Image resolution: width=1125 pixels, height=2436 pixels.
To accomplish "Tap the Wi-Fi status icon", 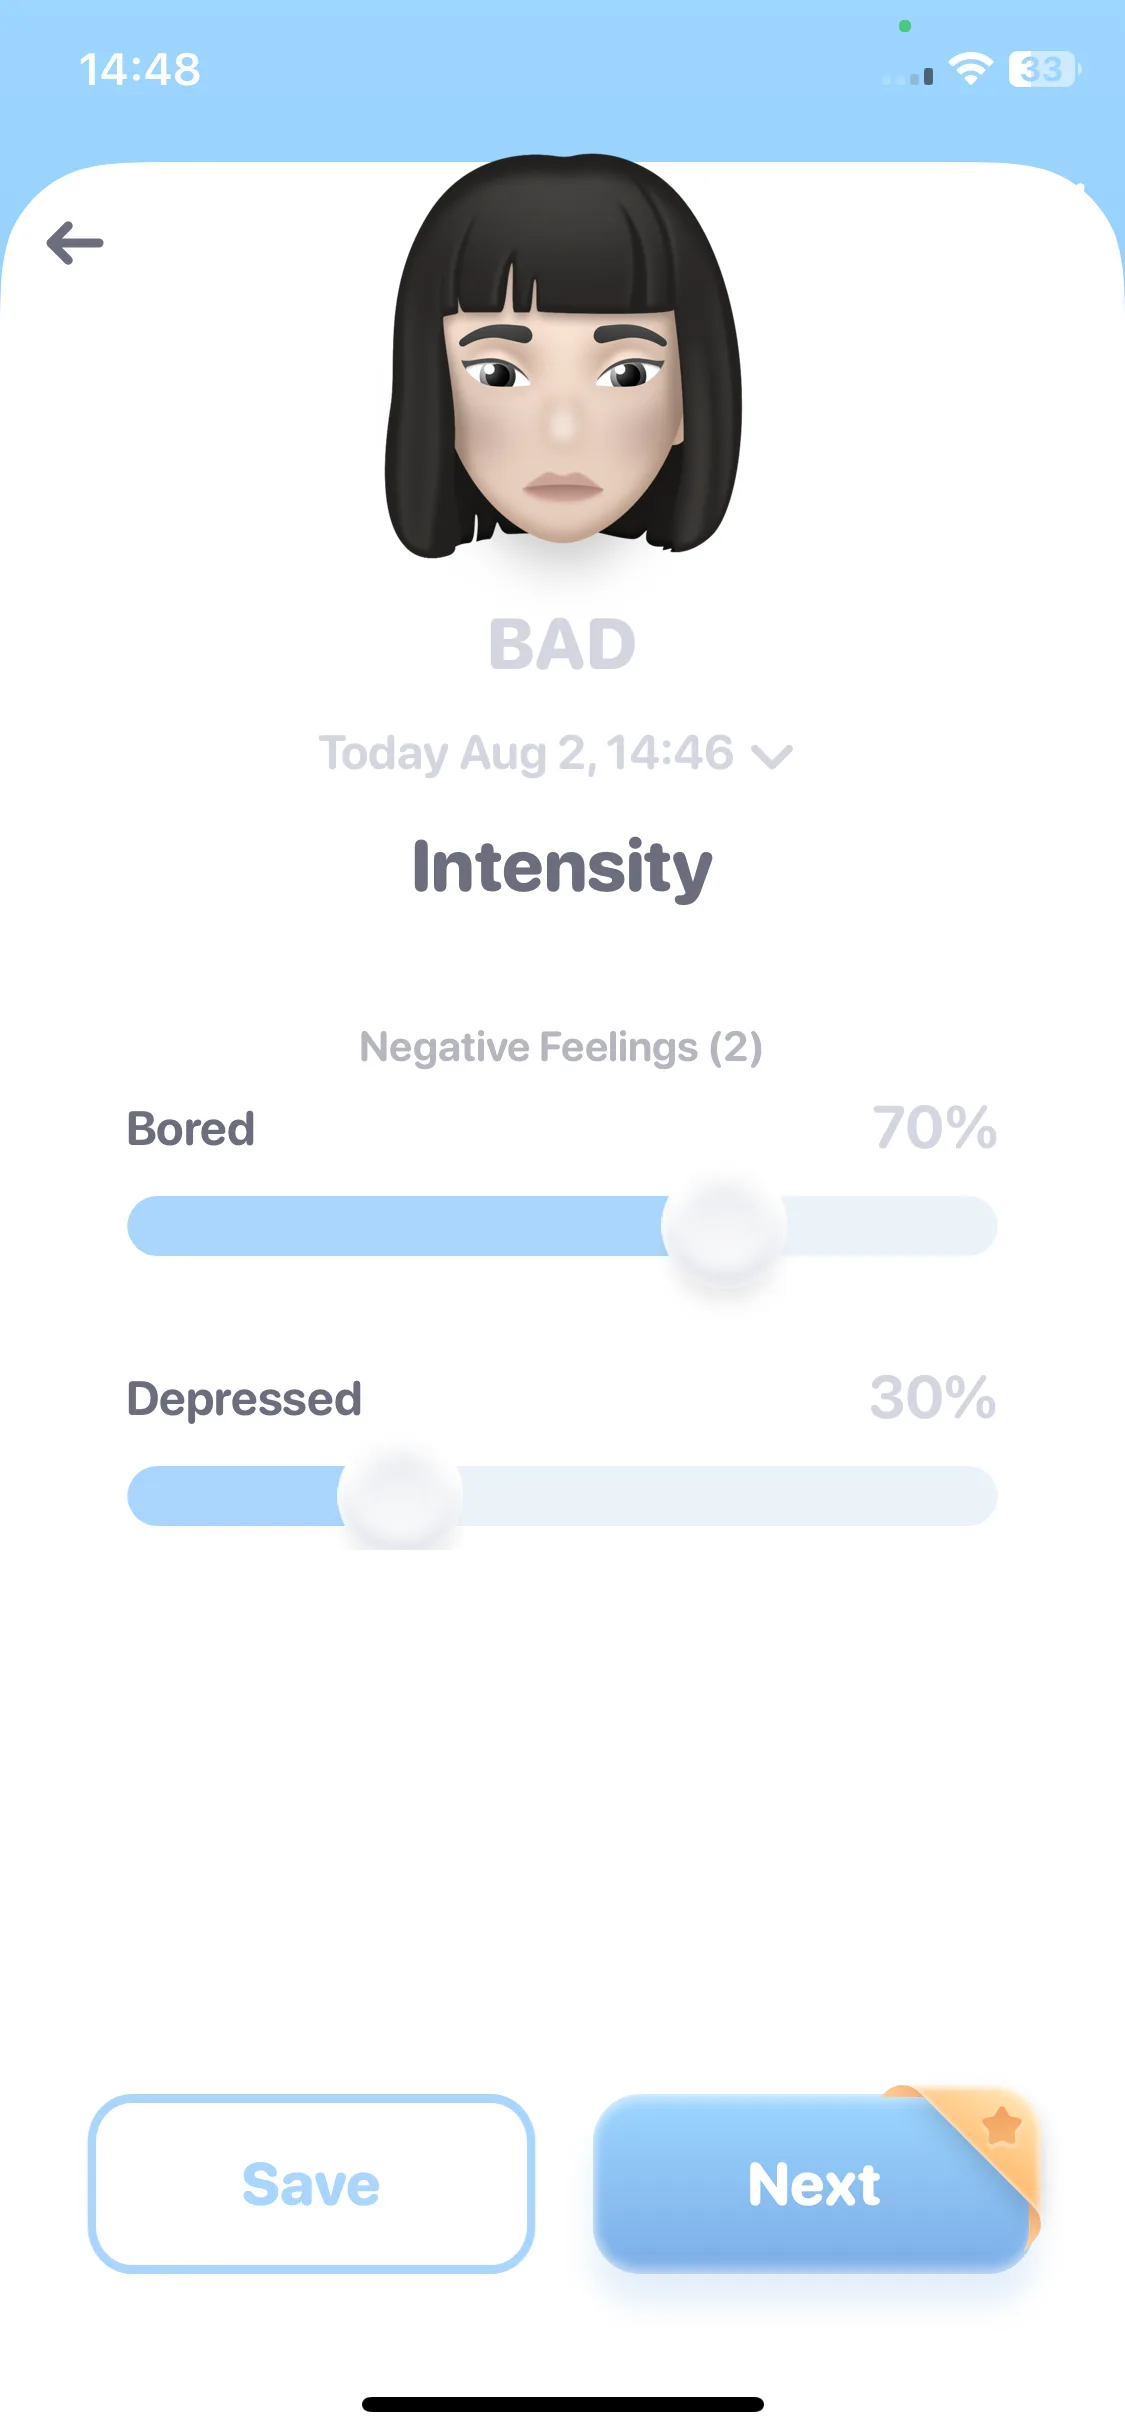I will (970, 69).
